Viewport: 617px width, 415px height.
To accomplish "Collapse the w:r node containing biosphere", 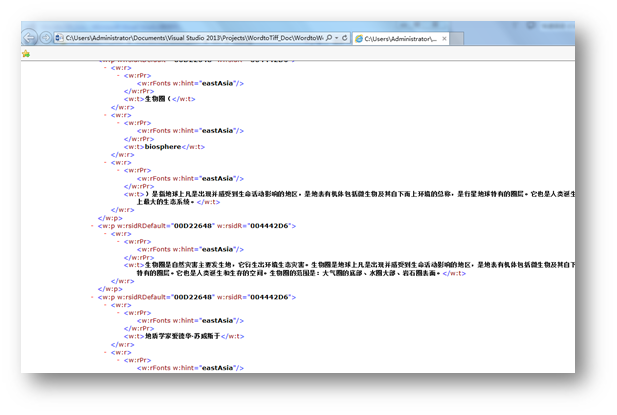I will (105, 115).
